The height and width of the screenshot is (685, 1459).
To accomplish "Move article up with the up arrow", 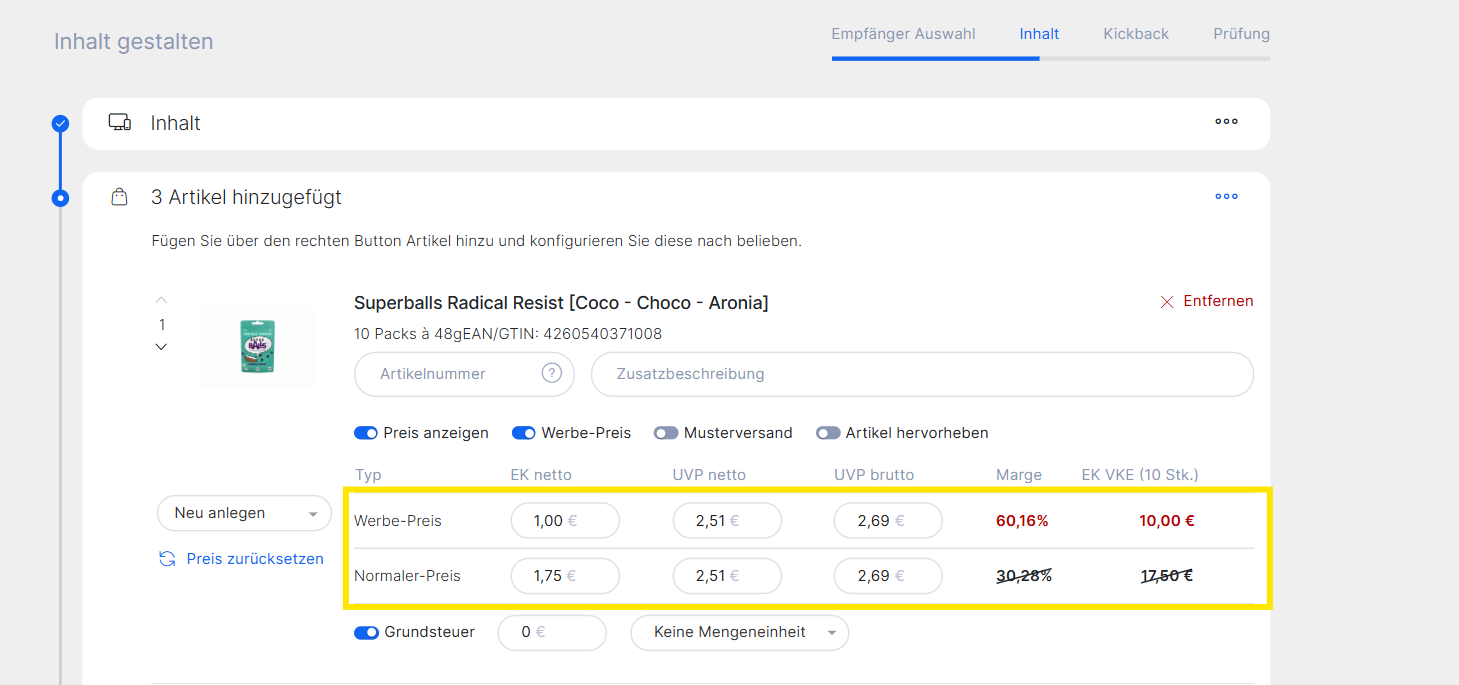I will click(x=162, y=301).
